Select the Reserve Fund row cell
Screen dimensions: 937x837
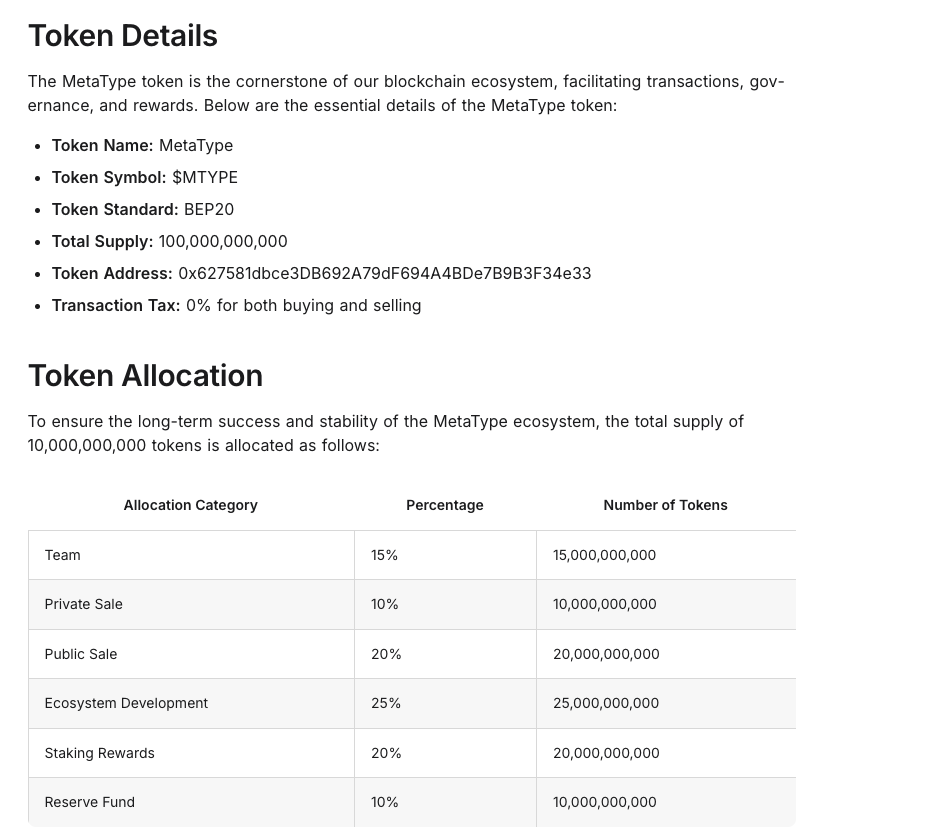(x=90, y=802)
